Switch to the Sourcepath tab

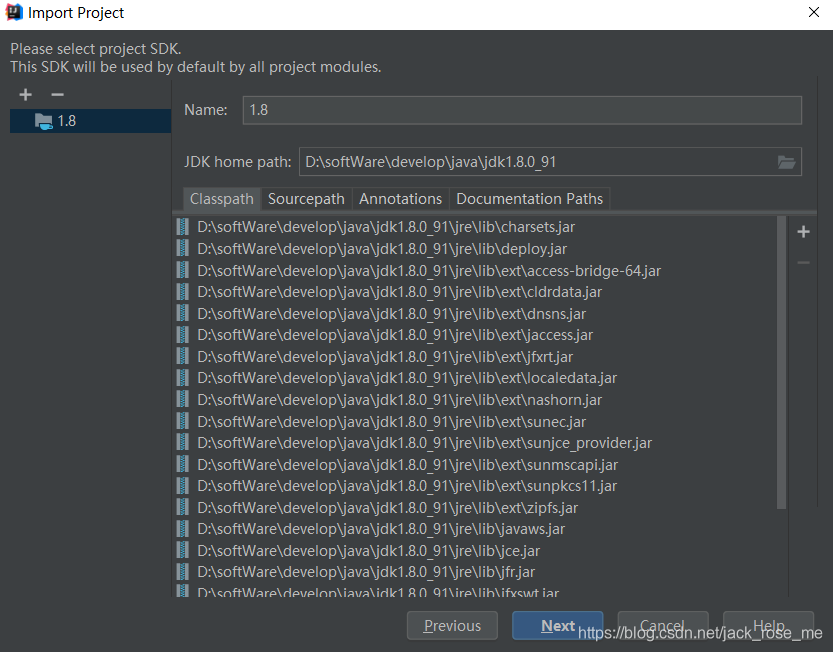(306, 199)
